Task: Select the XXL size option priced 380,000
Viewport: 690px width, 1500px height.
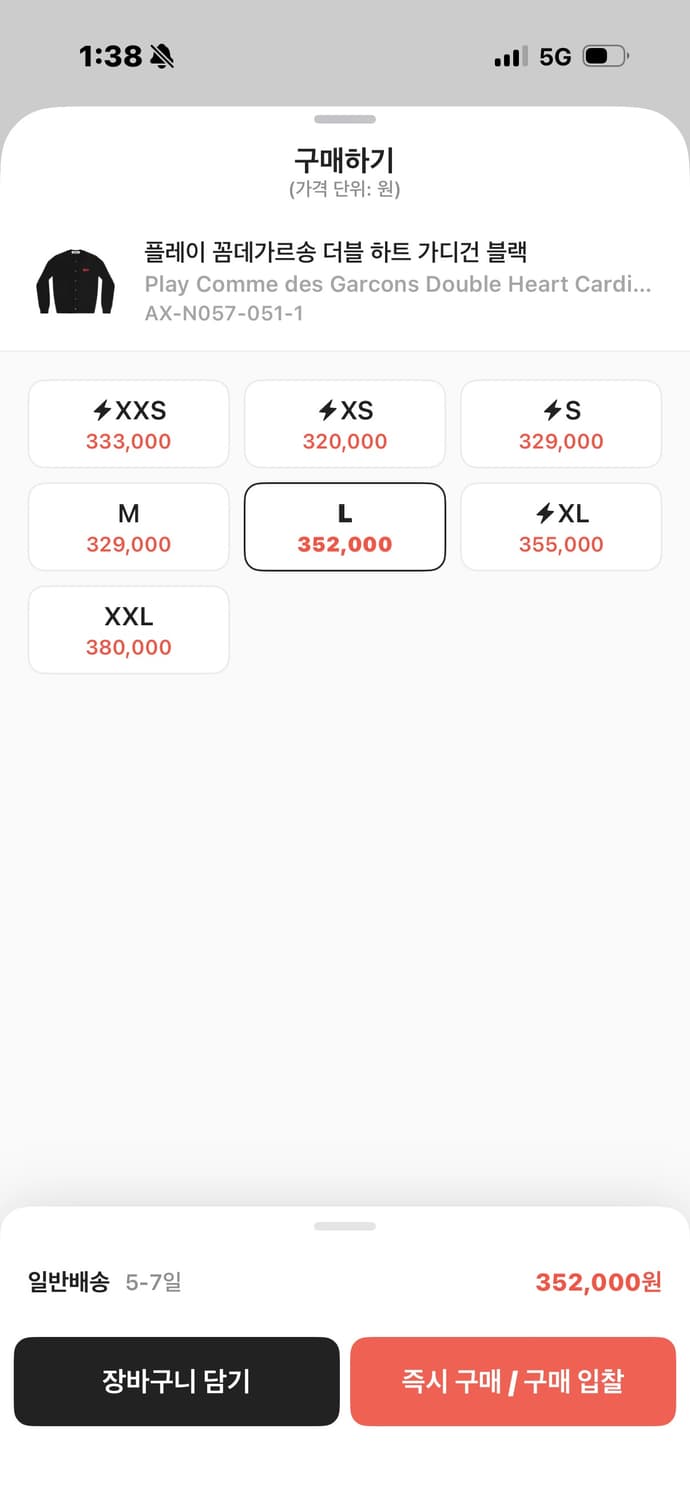Action: pyautogui.click(x=128, y=629)
